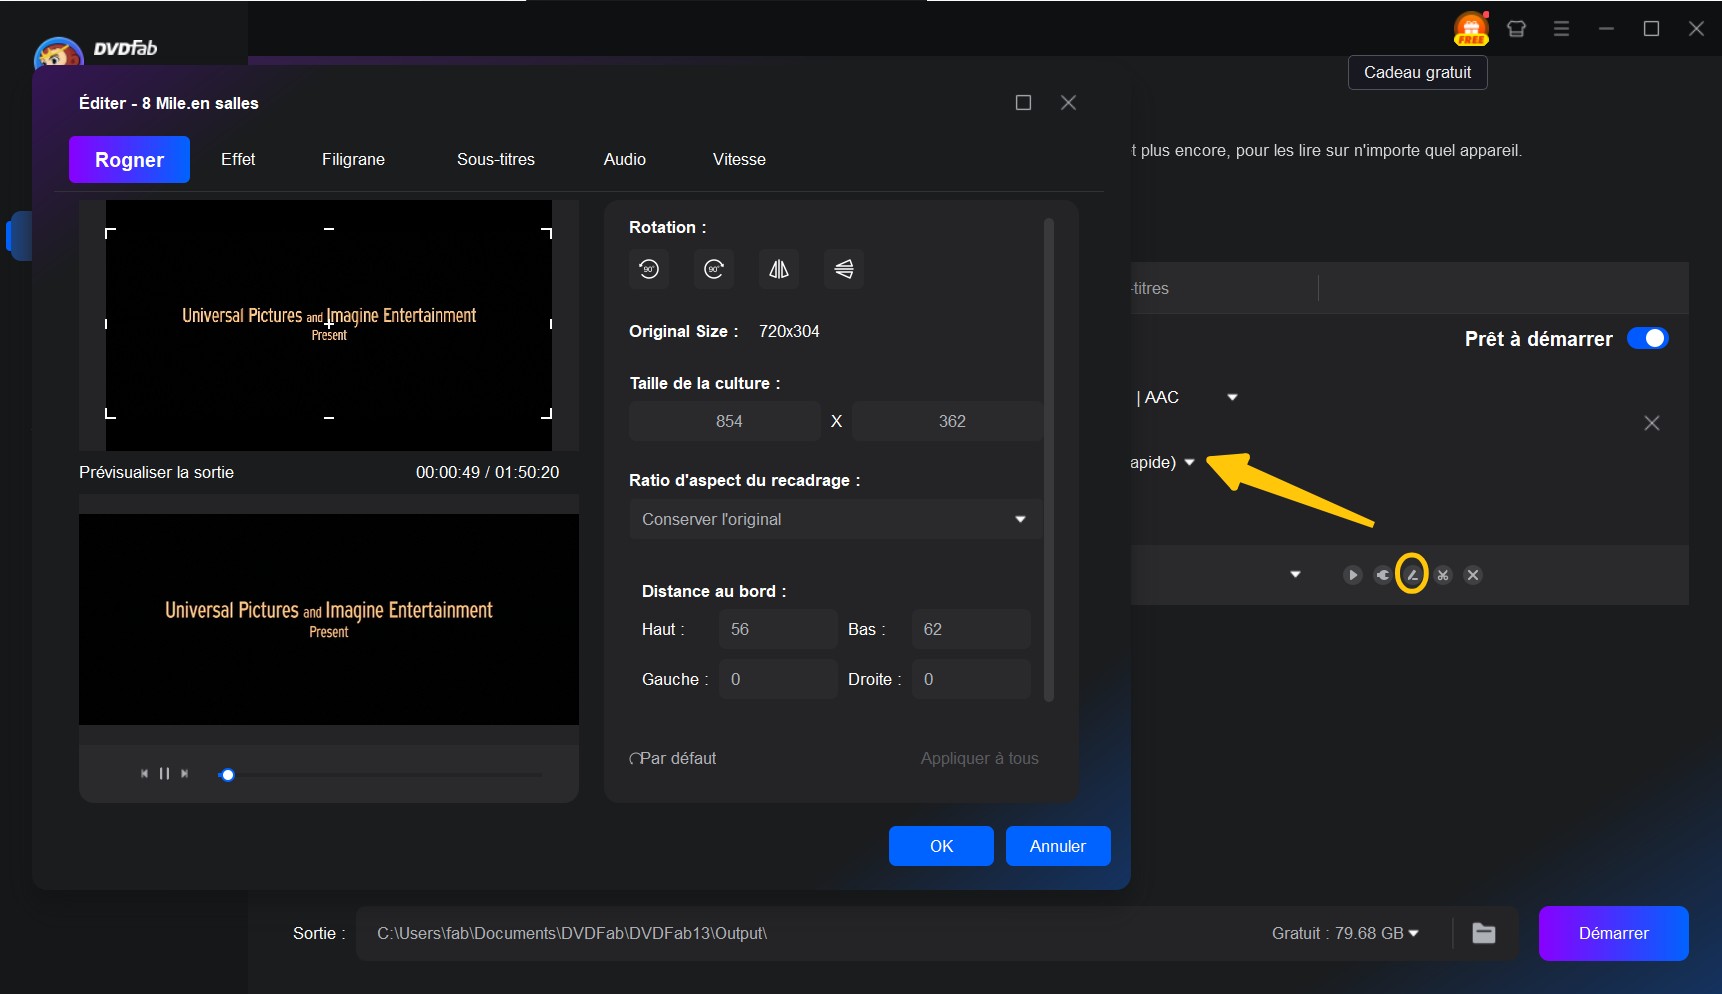Click the X next to AAC row
1722x994 pixels.
click(x=1652, y=423)
